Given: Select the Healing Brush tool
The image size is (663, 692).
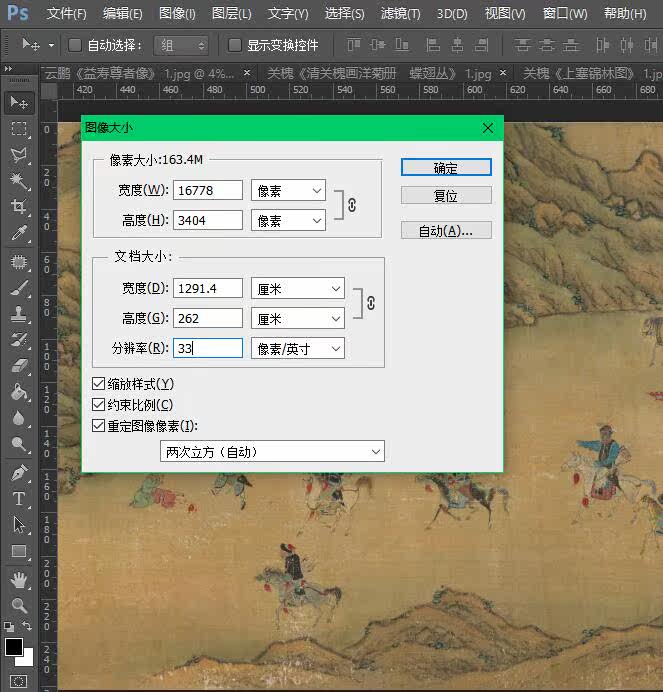Looking at the screenshot, I should tap(19, 262).
